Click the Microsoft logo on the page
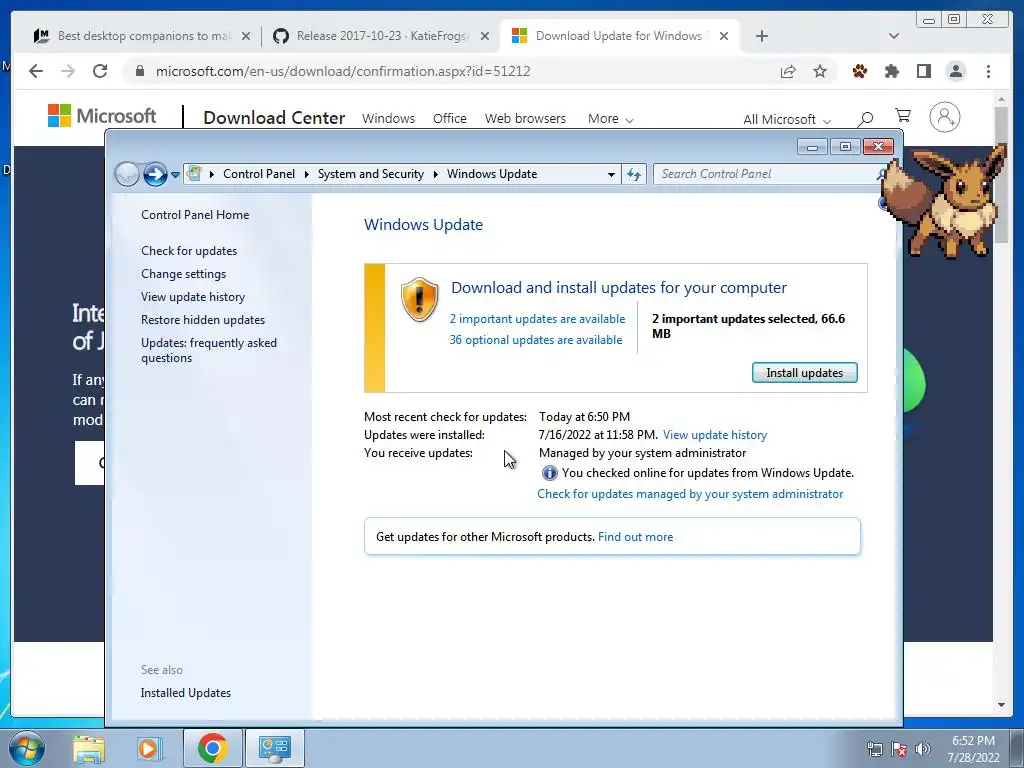This screenshot has width=1024, height=768. pos(102,116)
